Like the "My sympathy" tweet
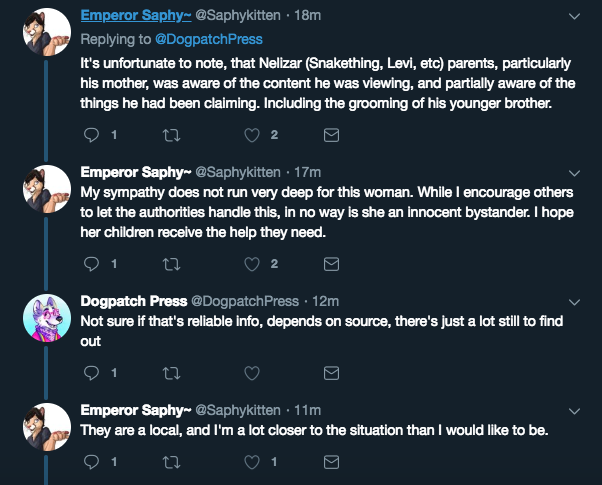This screenshot has height=485, width=602. pyautogui.click(x=252, y=264)
